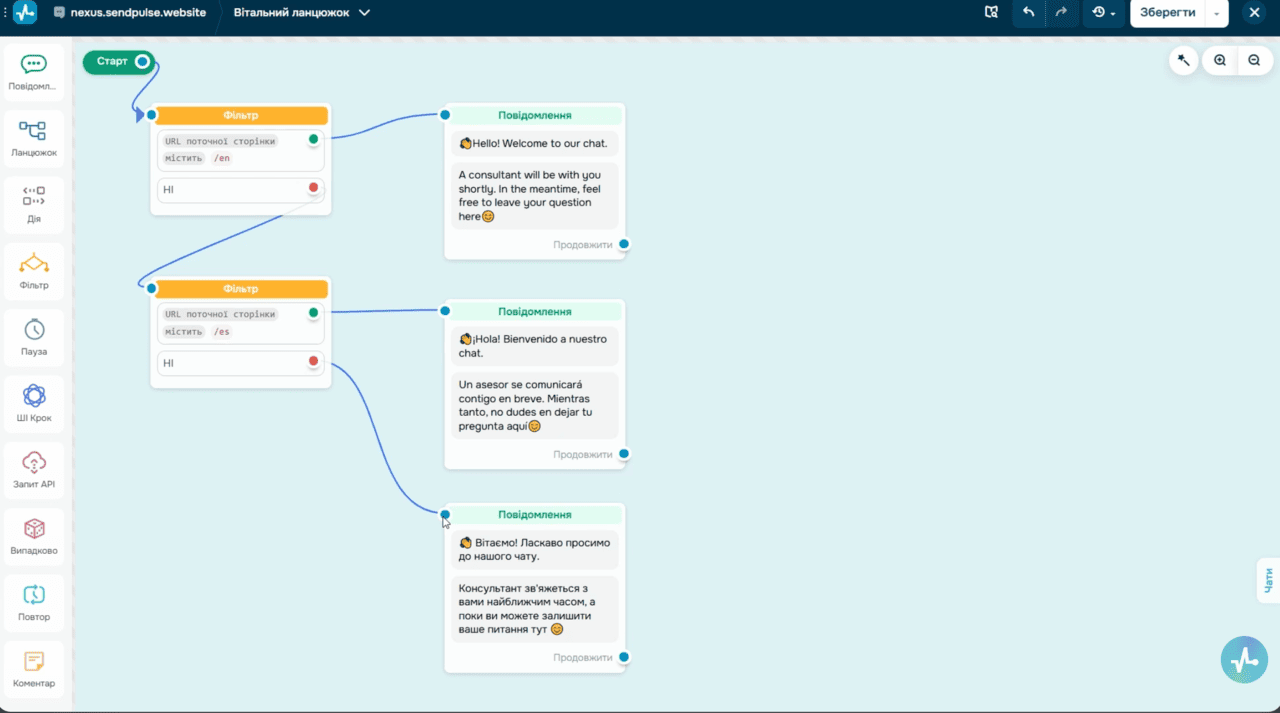
Task: Add a Повтор repeat block from sidebar
Action: click(34, 603)
